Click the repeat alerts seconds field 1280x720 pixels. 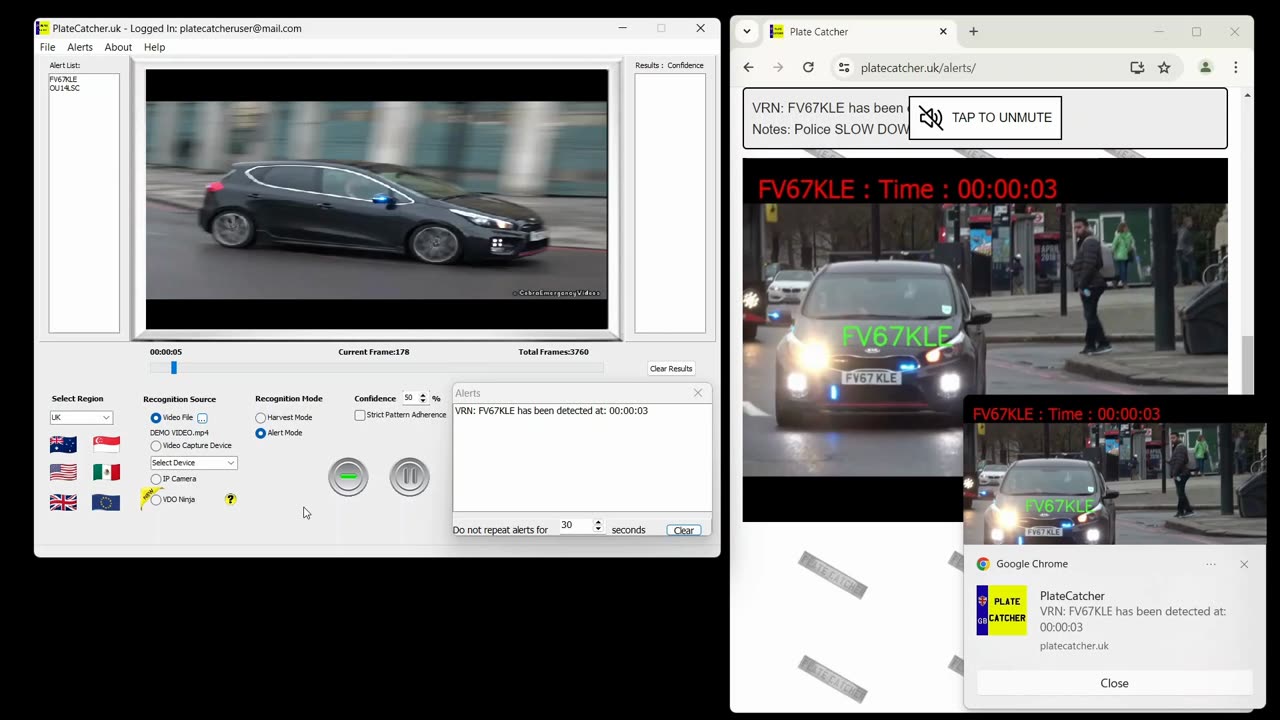[x=575, y=525]
